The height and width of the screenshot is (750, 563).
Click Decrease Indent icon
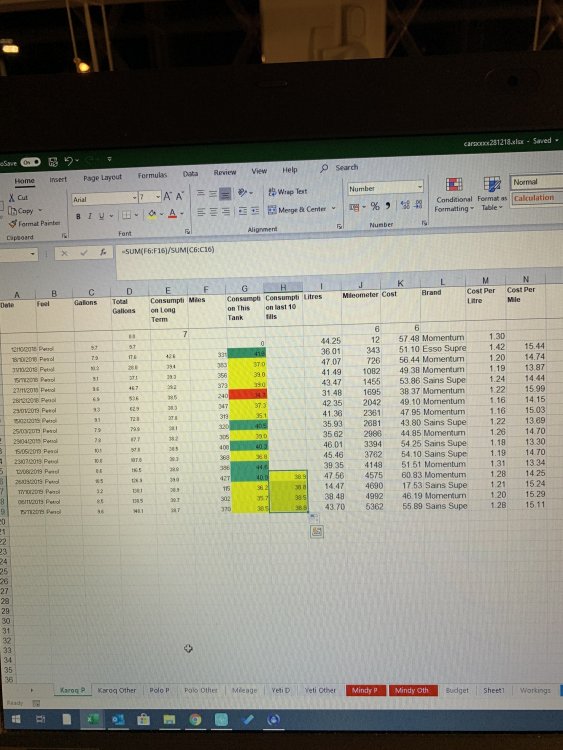[243, 211]
